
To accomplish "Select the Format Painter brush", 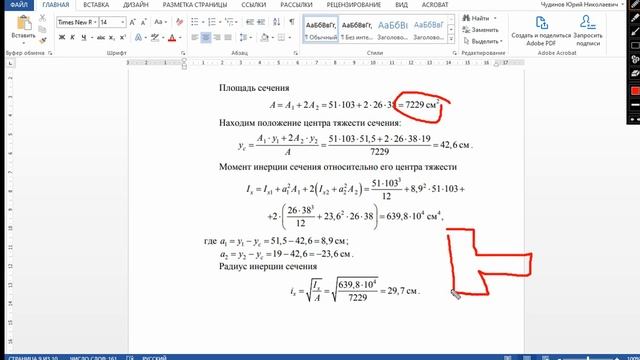I will (x=42, y=40).
